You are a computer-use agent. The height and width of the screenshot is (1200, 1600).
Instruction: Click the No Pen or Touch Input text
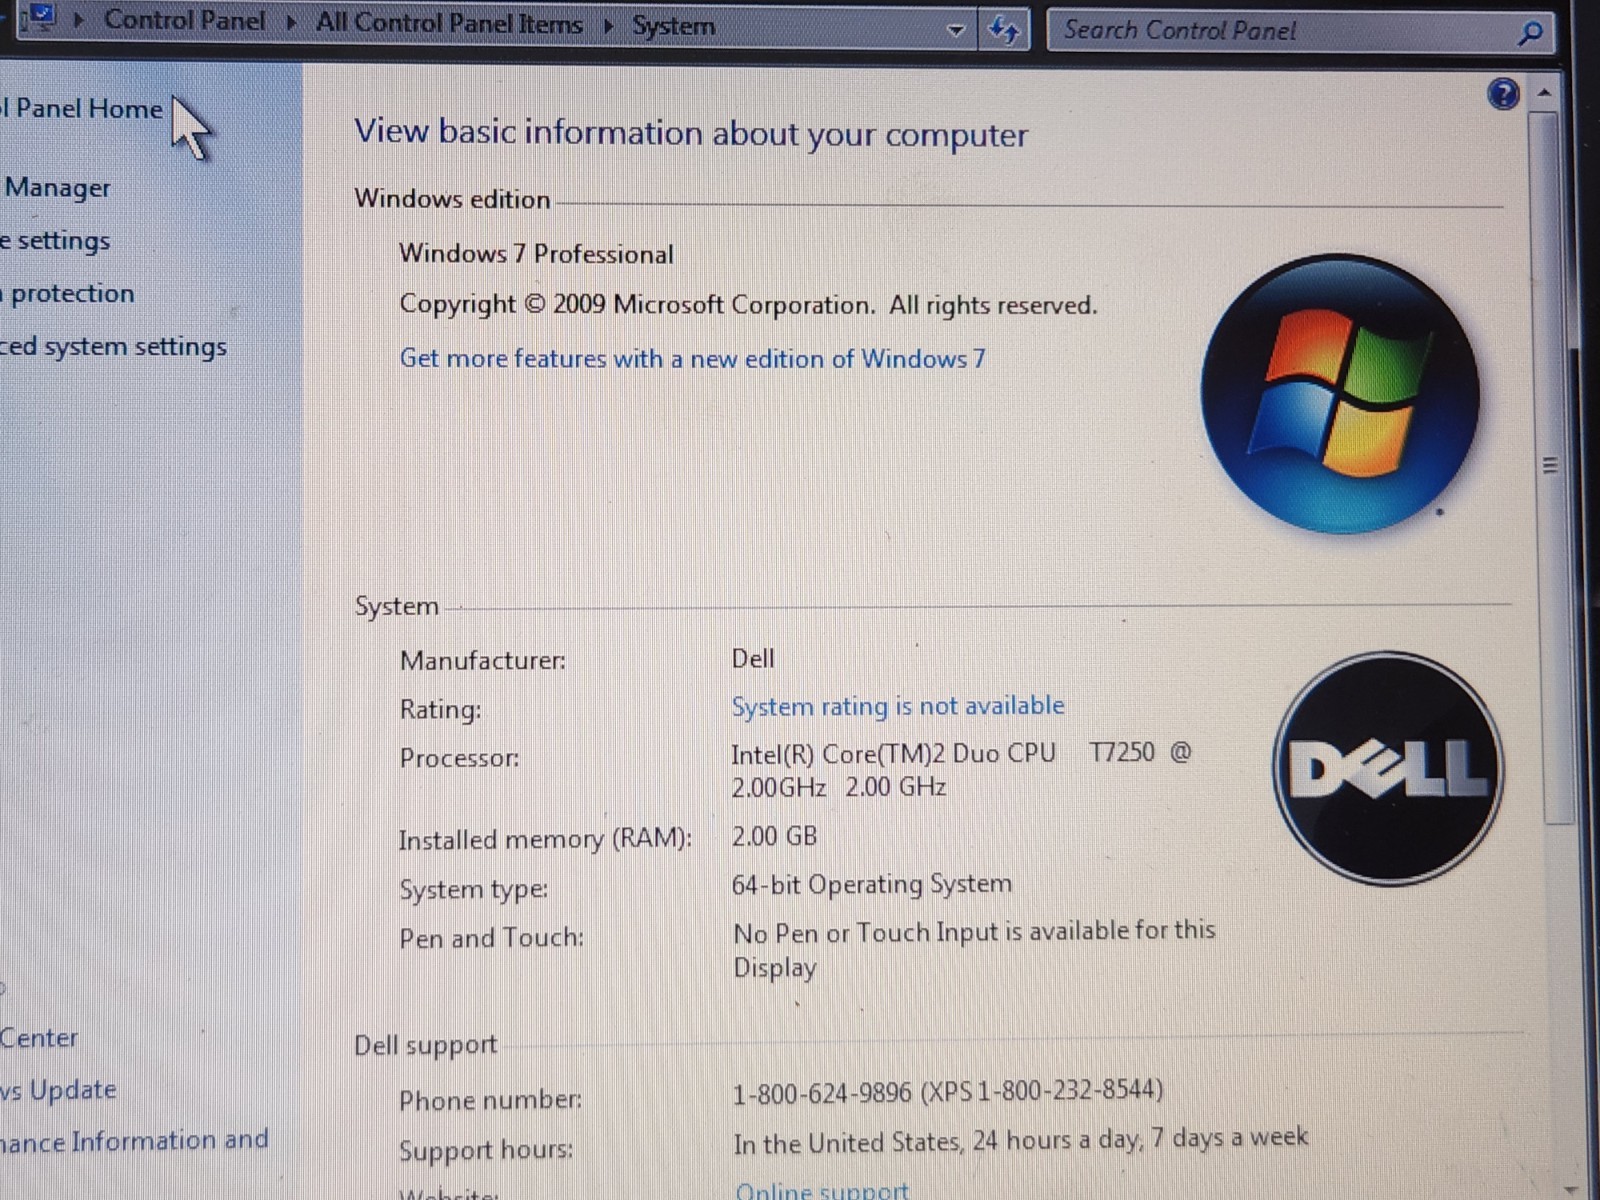[x=974, y=949]
